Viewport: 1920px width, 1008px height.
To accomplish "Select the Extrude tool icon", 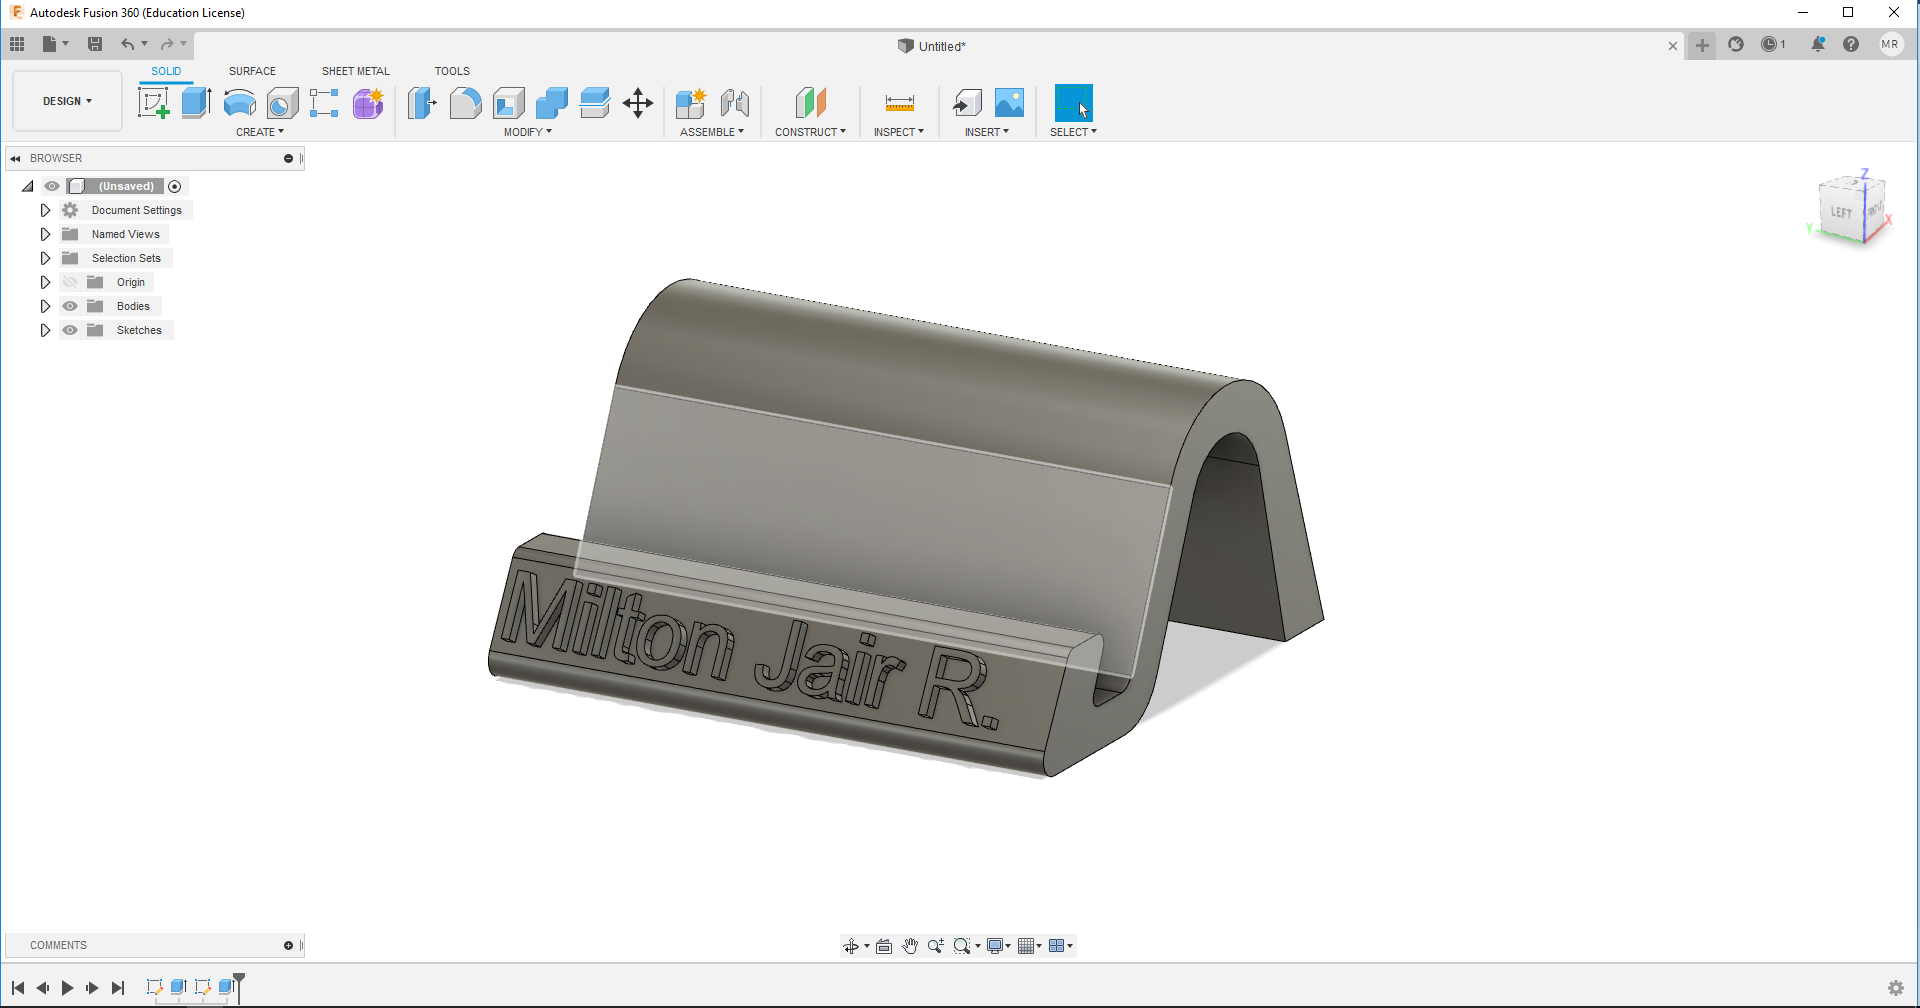I will pyautogui.click(x=196, y=103).
